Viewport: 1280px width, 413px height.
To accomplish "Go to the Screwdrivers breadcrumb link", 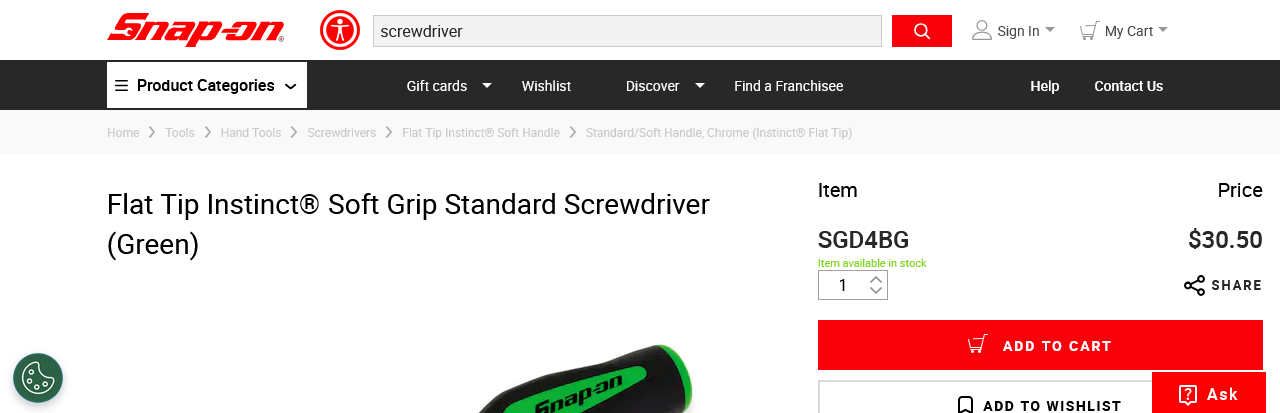I will 342,133.
